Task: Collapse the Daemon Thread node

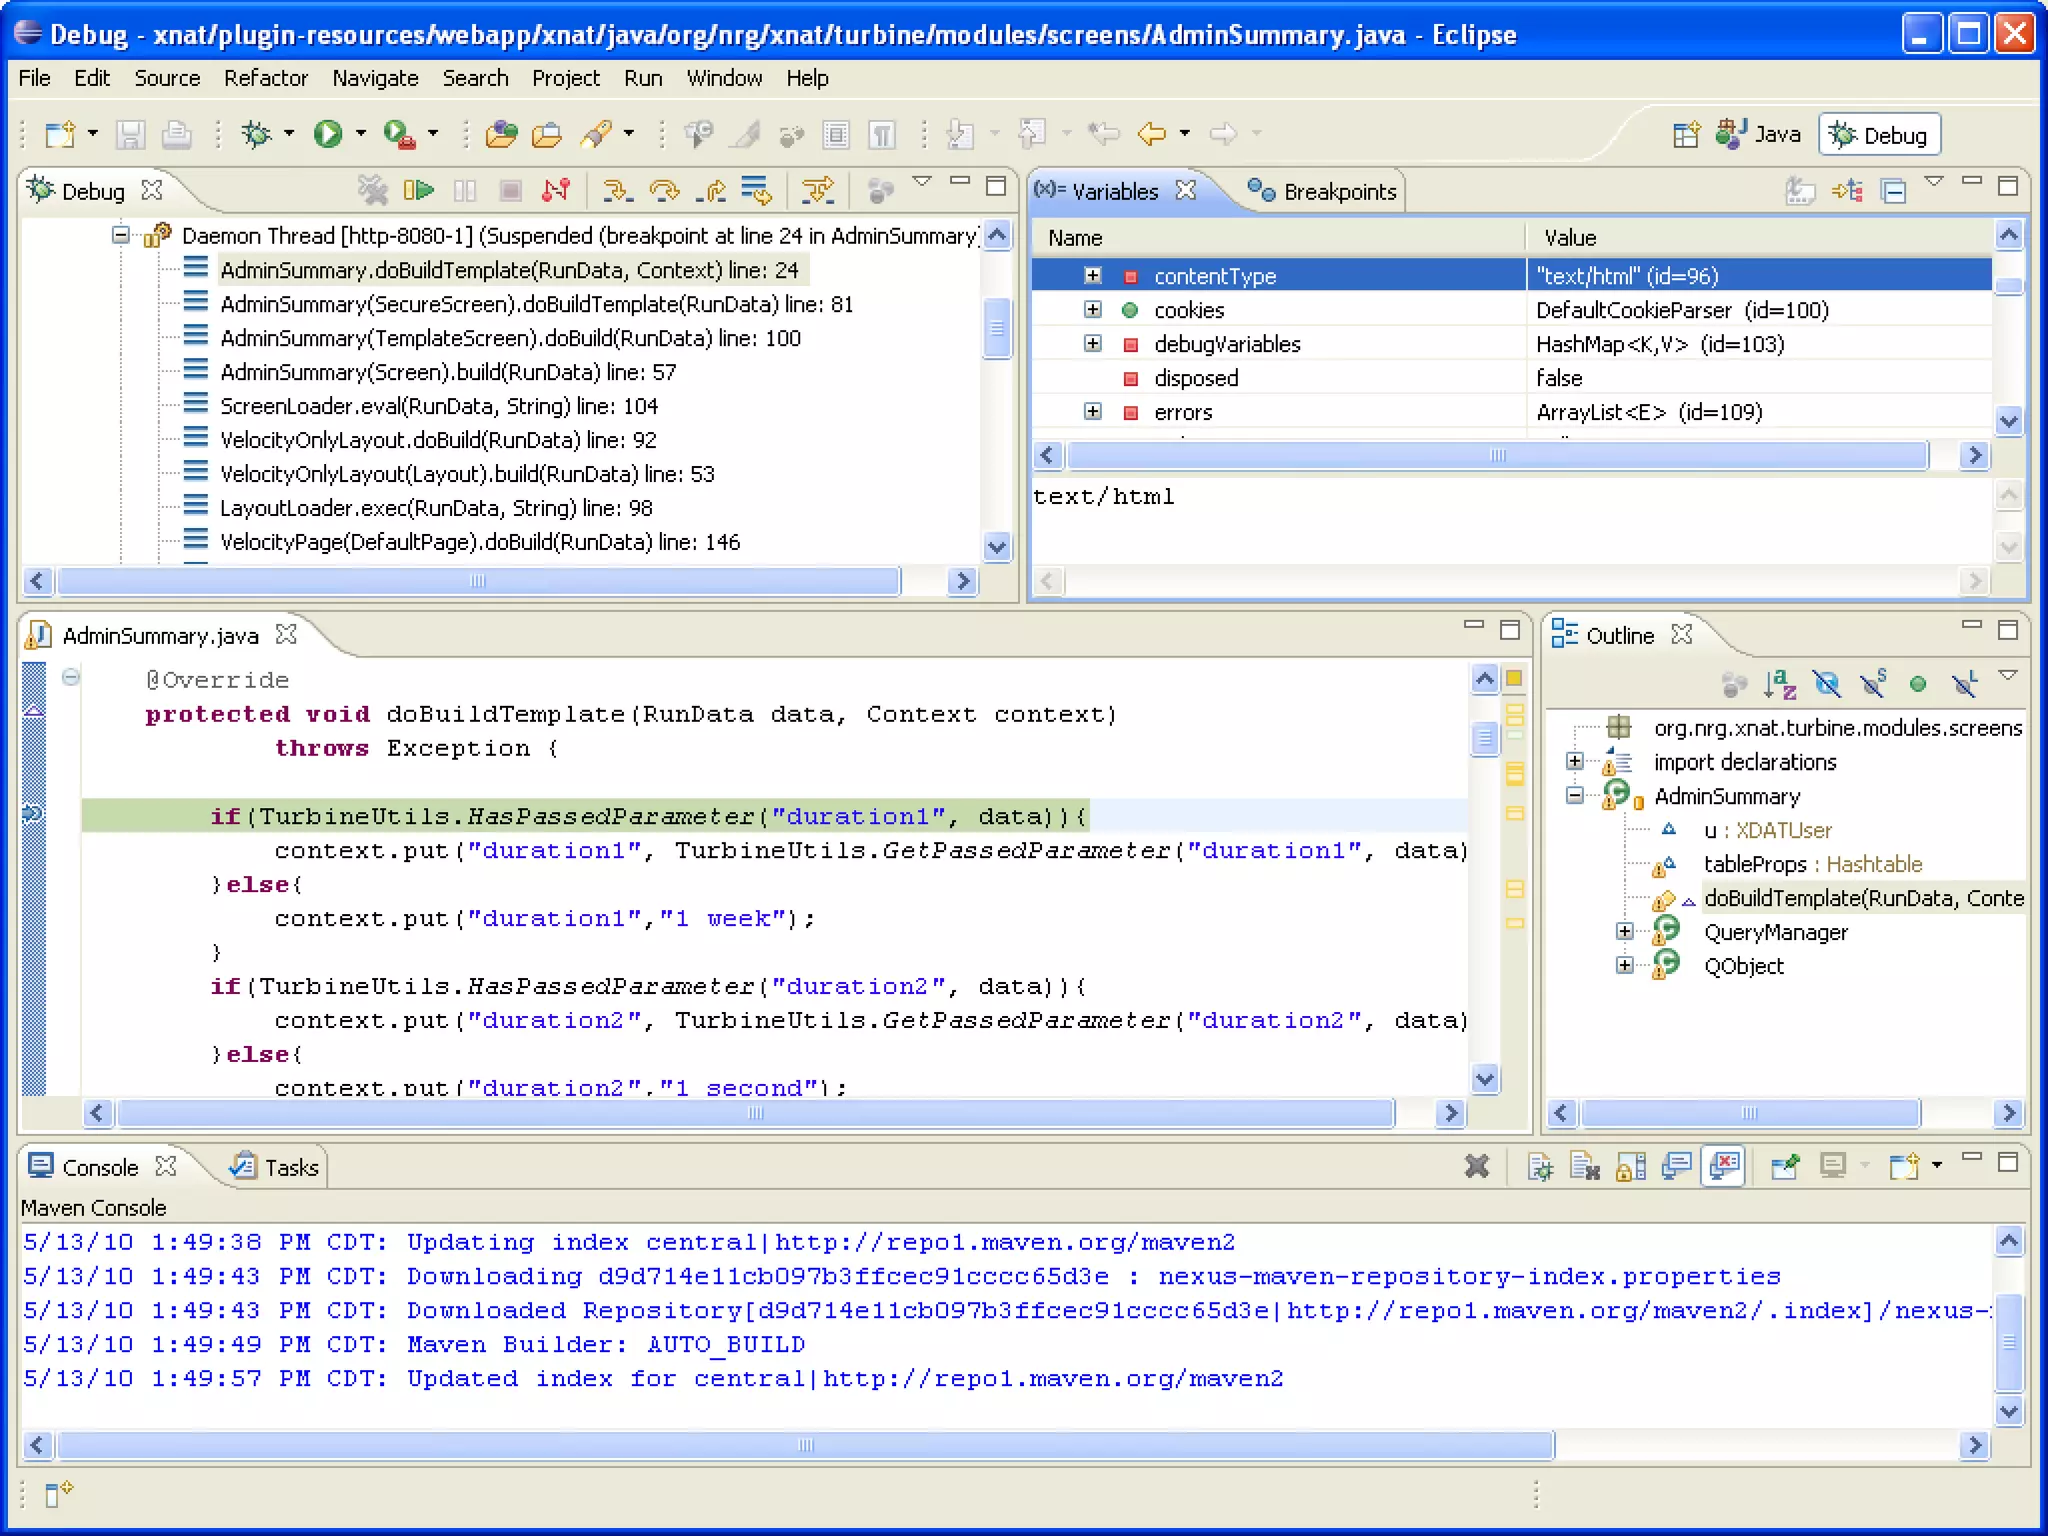Action: (121, 235)
